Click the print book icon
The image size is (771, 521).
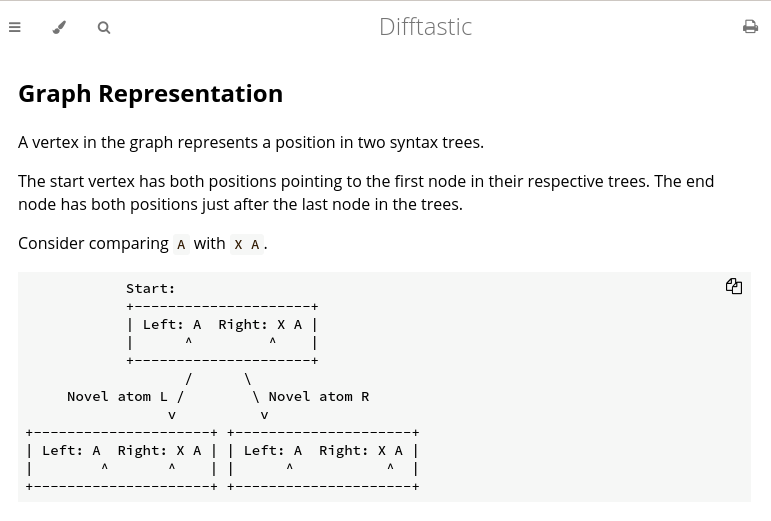click(750, 27)
